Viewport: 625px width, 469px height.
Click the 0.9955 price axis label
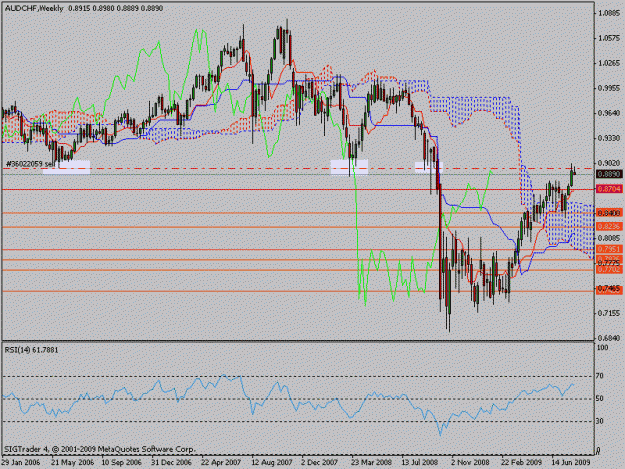[609, 88]
